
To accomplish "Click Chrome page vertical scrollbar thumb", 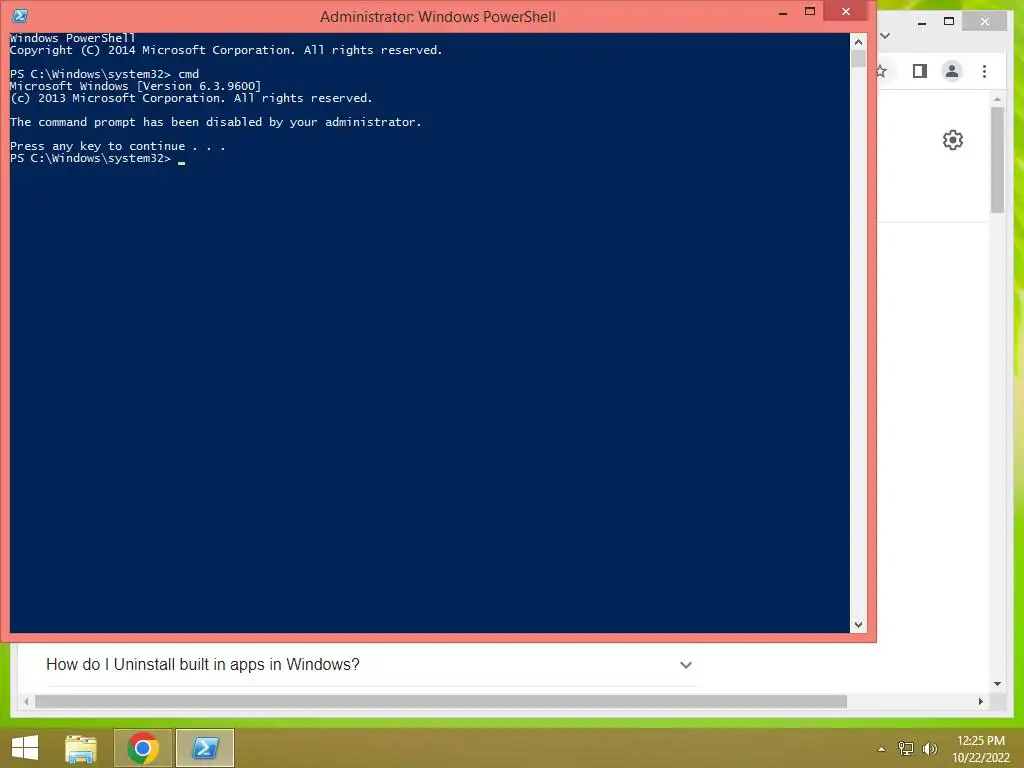I will tap(997, 160).
